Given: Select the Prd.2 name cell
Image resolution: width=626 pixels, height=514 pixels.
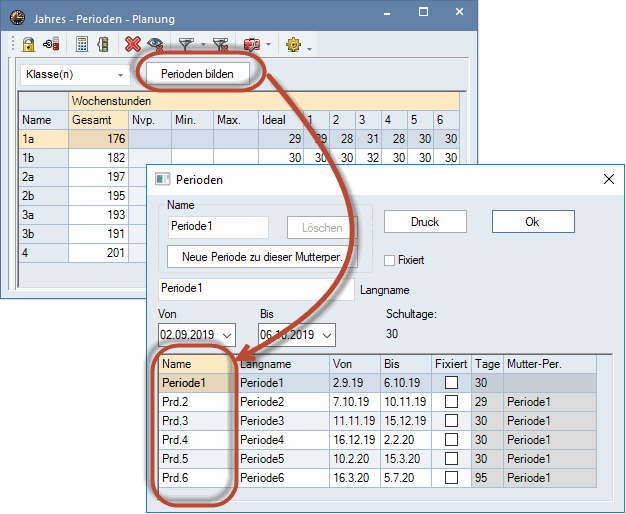Looking at the screenshot, I should [x=196, y=402].
